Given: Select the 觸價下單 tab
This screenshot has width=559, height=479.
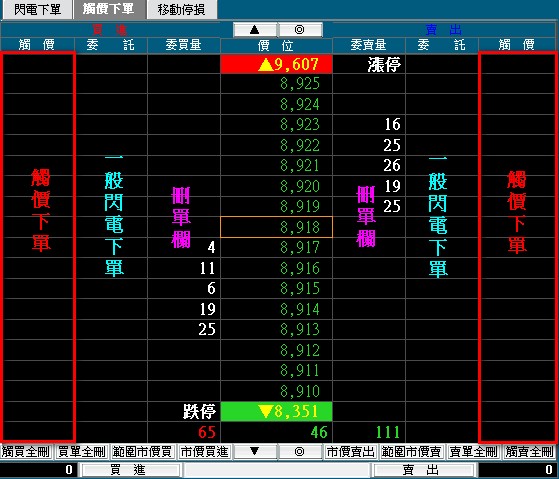Looking at the screenshot, I should (109, 9).
